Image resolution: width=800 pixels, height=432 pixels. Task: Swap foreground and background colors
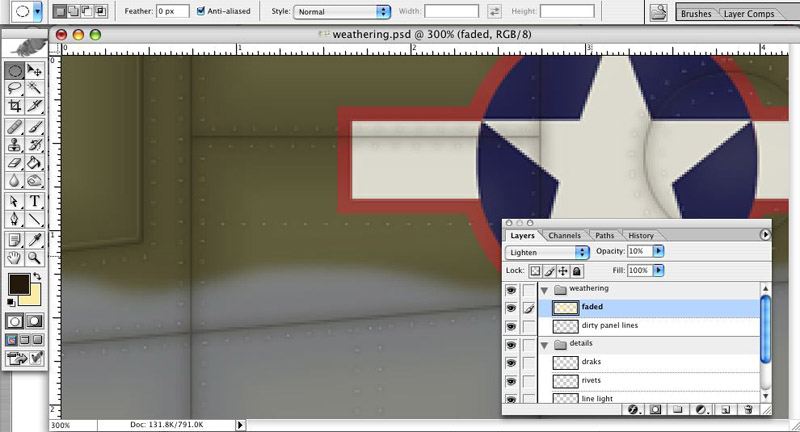(x=37, y=276)
